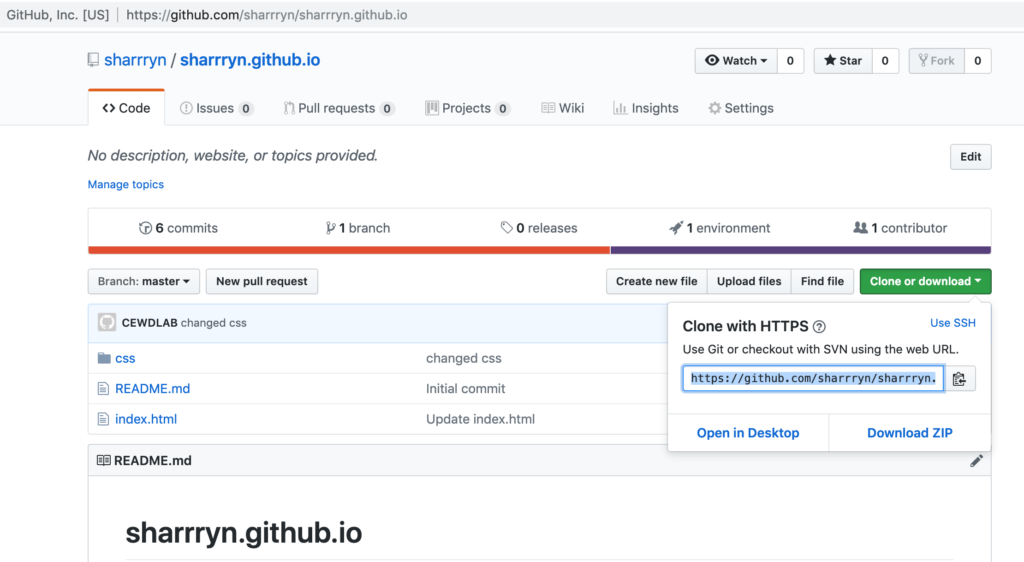
Task: Toggle the Clone or download dropdown
Action: coord(925,281)
